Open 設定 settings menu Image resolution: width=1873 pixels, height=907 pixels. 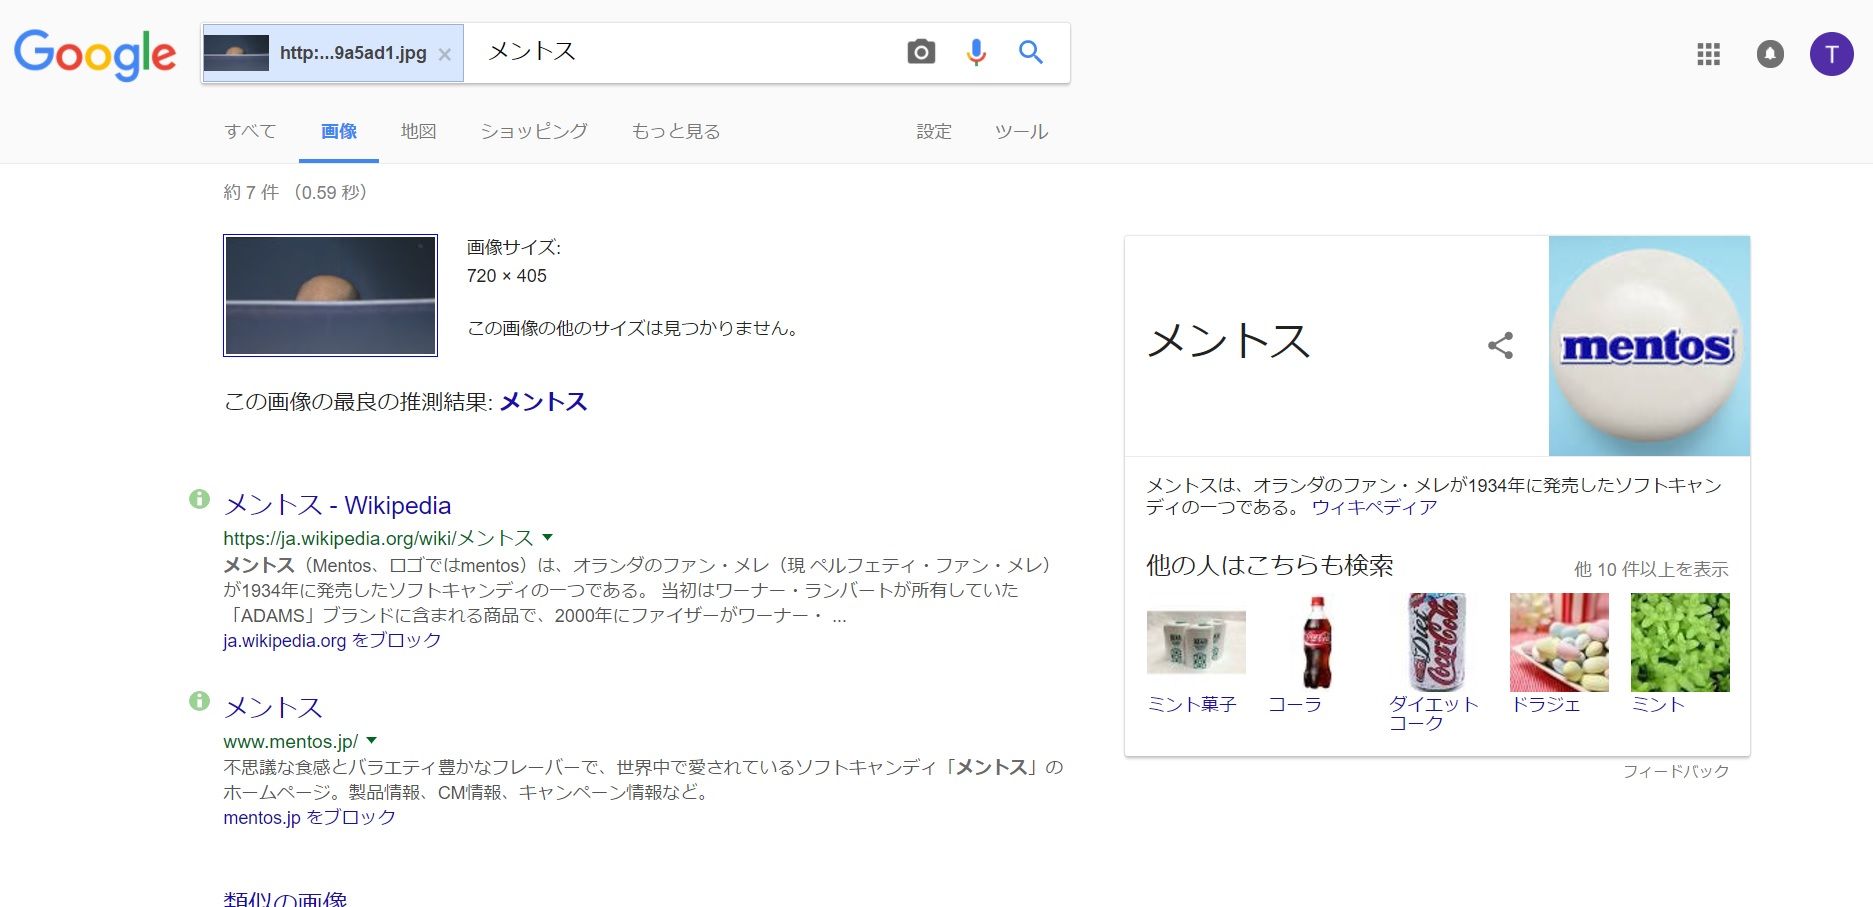(934, 131)
